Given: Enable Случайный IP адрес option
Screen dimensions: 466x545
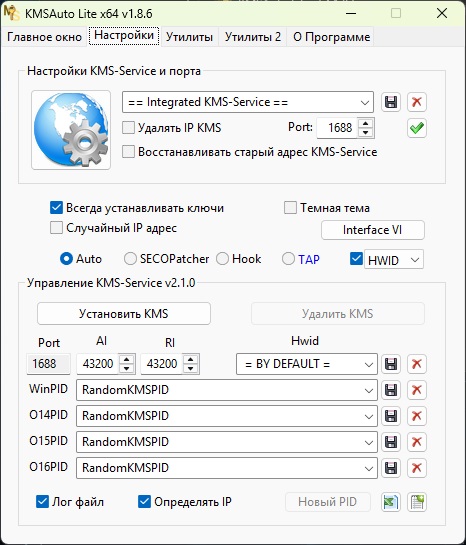Looking at the screenshot, I should (x=56, y=228).
